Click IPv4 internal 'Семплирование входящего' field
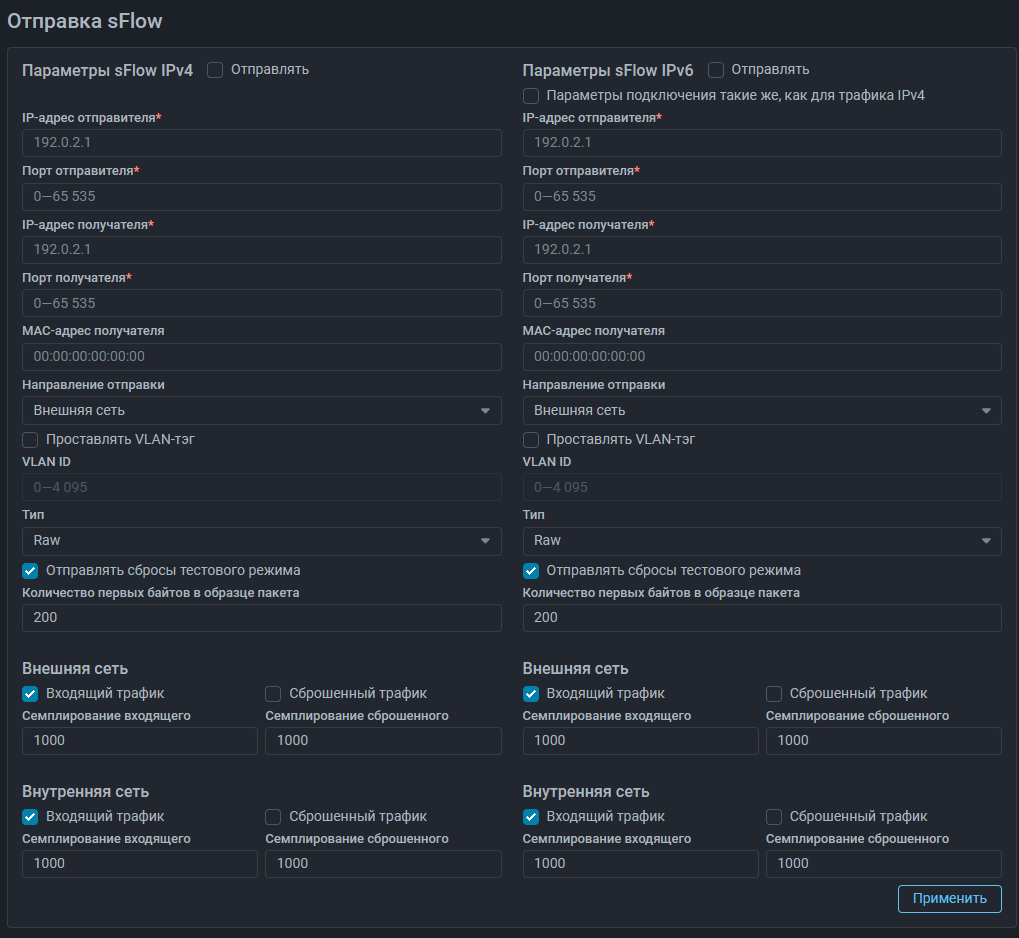1019x938 pixels. pyautogui.click(x=139, y=864)
